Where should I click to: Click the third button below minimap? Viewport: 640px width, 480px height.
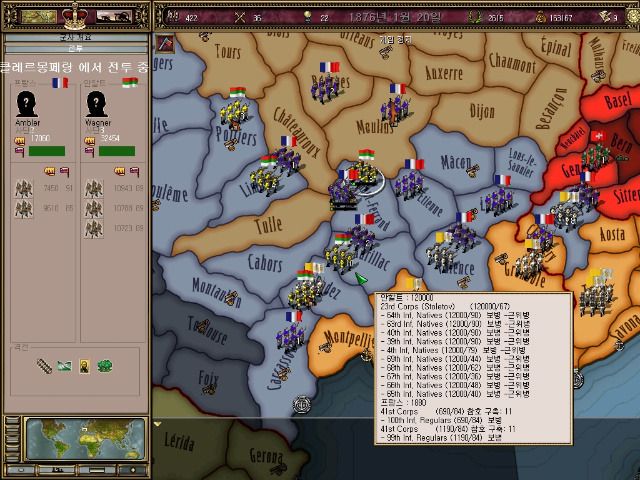pos(95,469)
